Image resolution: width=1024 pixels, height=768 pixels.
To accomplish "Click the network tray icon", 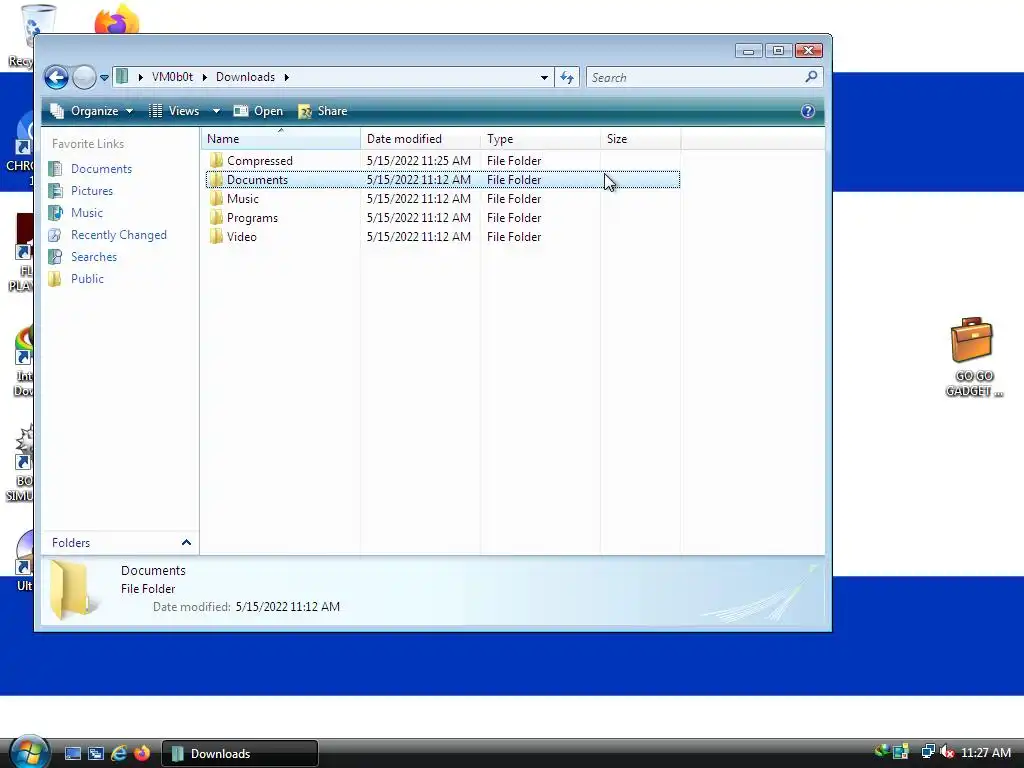I will click(x=927, y=752).
